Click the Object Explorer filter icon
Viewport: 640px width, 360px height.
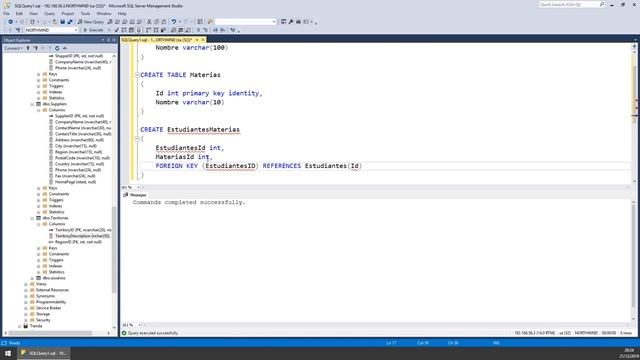click(50, 48)
